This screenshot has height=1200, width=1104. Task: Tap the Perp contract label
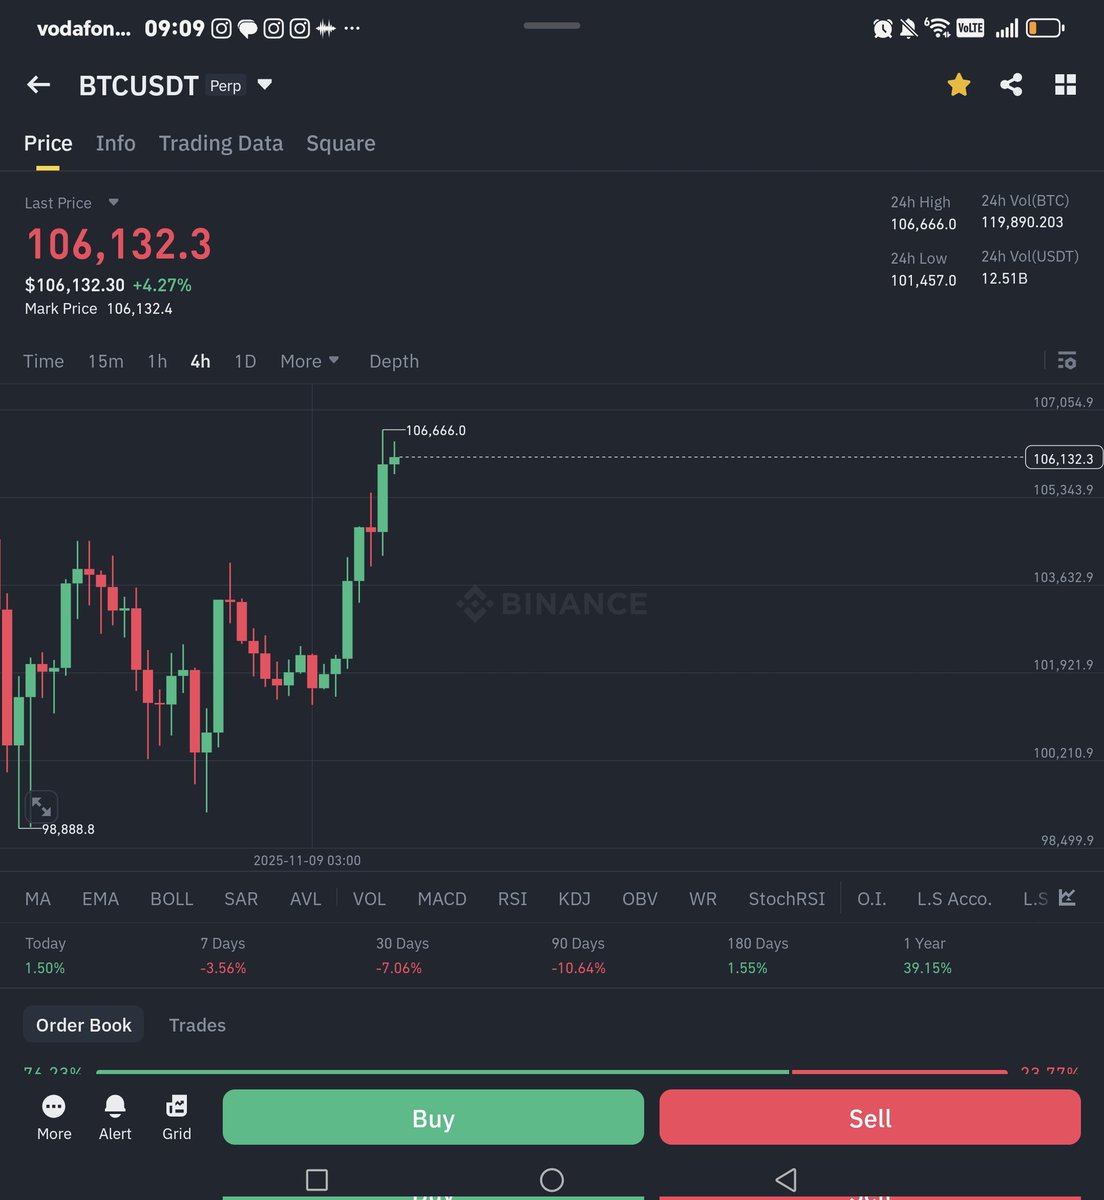(225, 86)
